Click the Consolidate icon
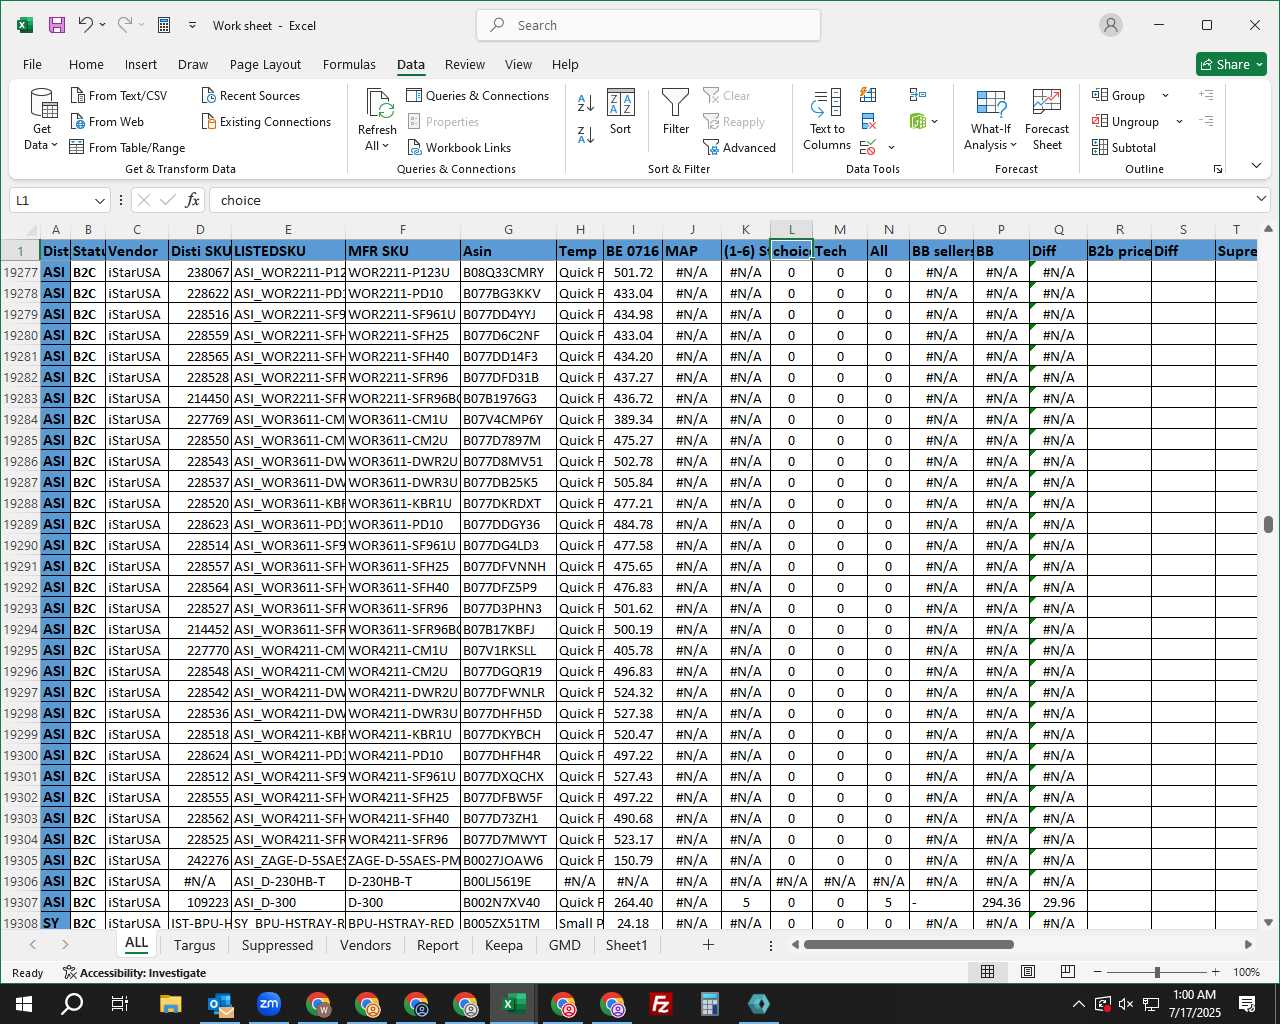 [917, 95]
